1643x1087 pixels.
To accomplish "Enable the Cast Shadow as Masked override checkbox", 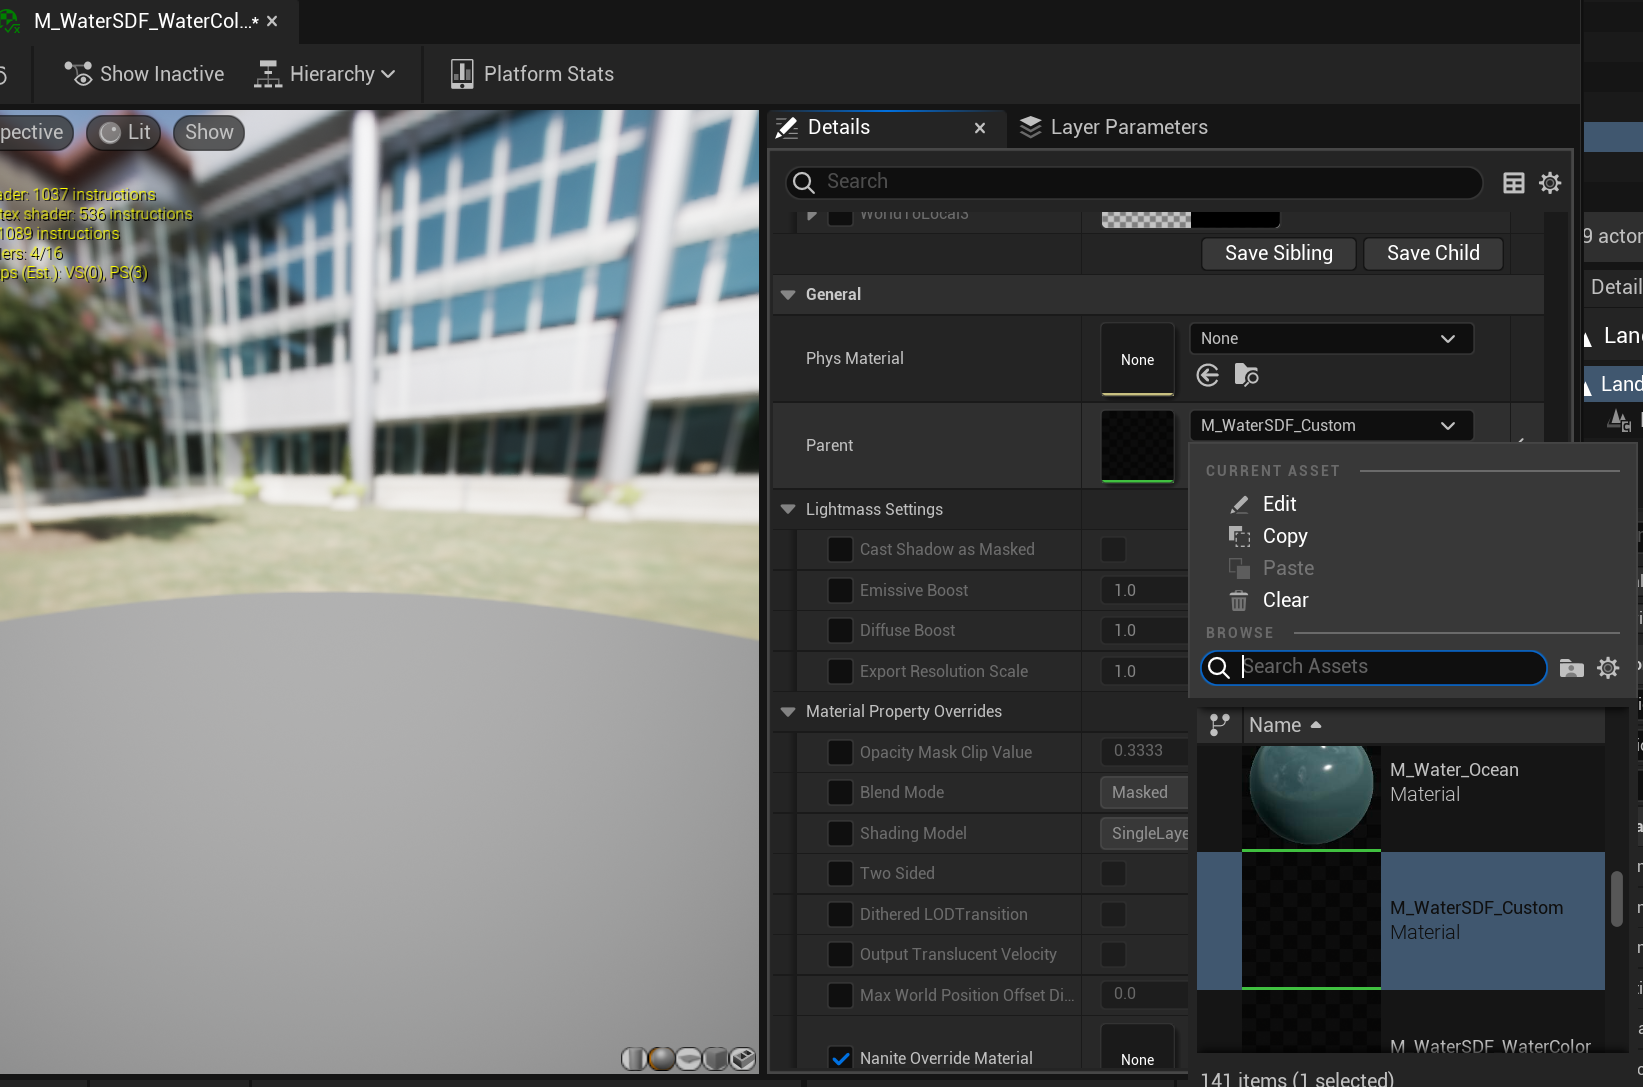I will click(840, 549).
